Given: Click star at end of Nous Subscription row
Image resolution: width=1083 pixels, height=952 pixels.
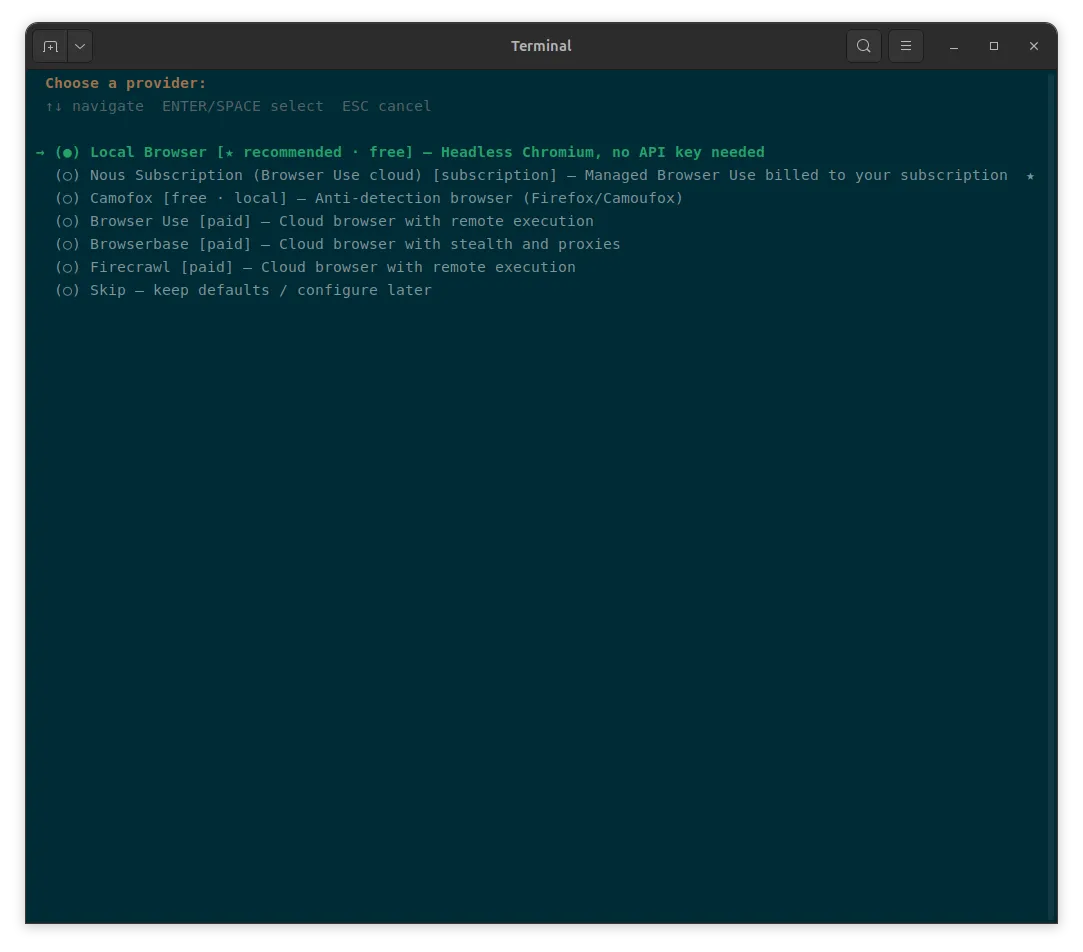Looking at the screenshot, I should tap(1030, 176).
